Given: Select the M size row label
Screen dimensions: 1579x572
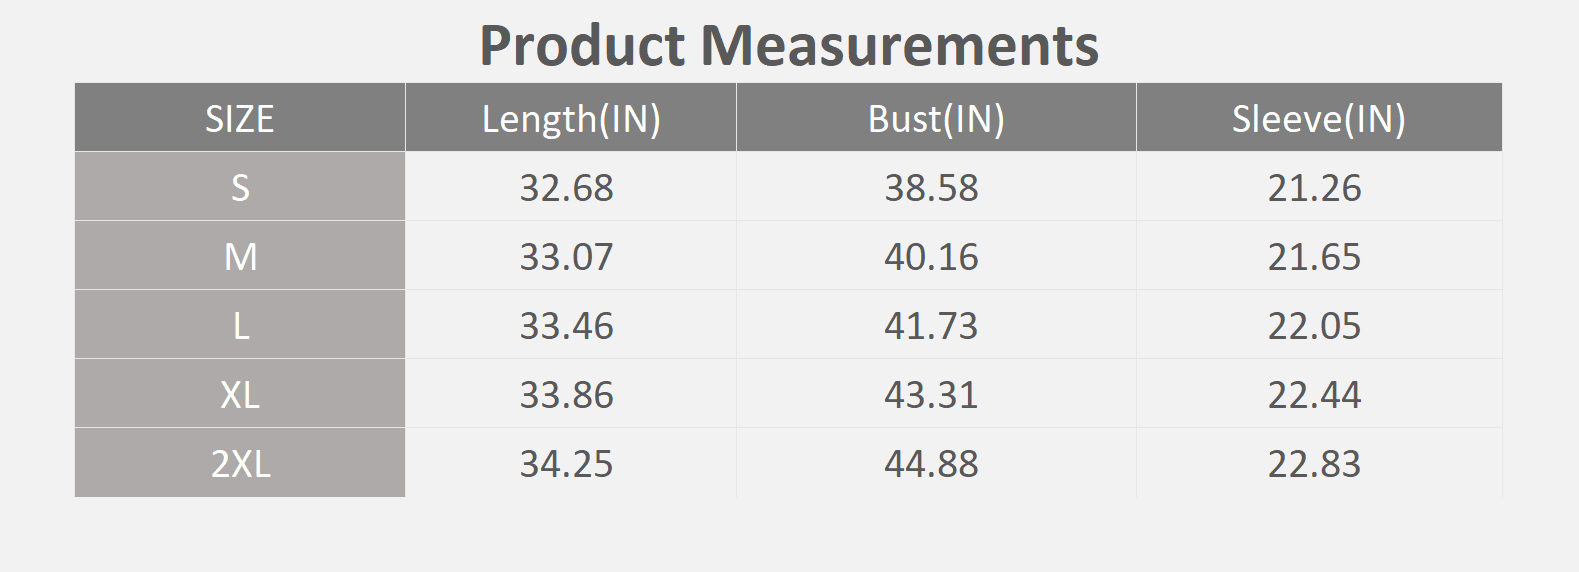Looking at the screenshot, I should pyautogui.click(x=240, y=257).
